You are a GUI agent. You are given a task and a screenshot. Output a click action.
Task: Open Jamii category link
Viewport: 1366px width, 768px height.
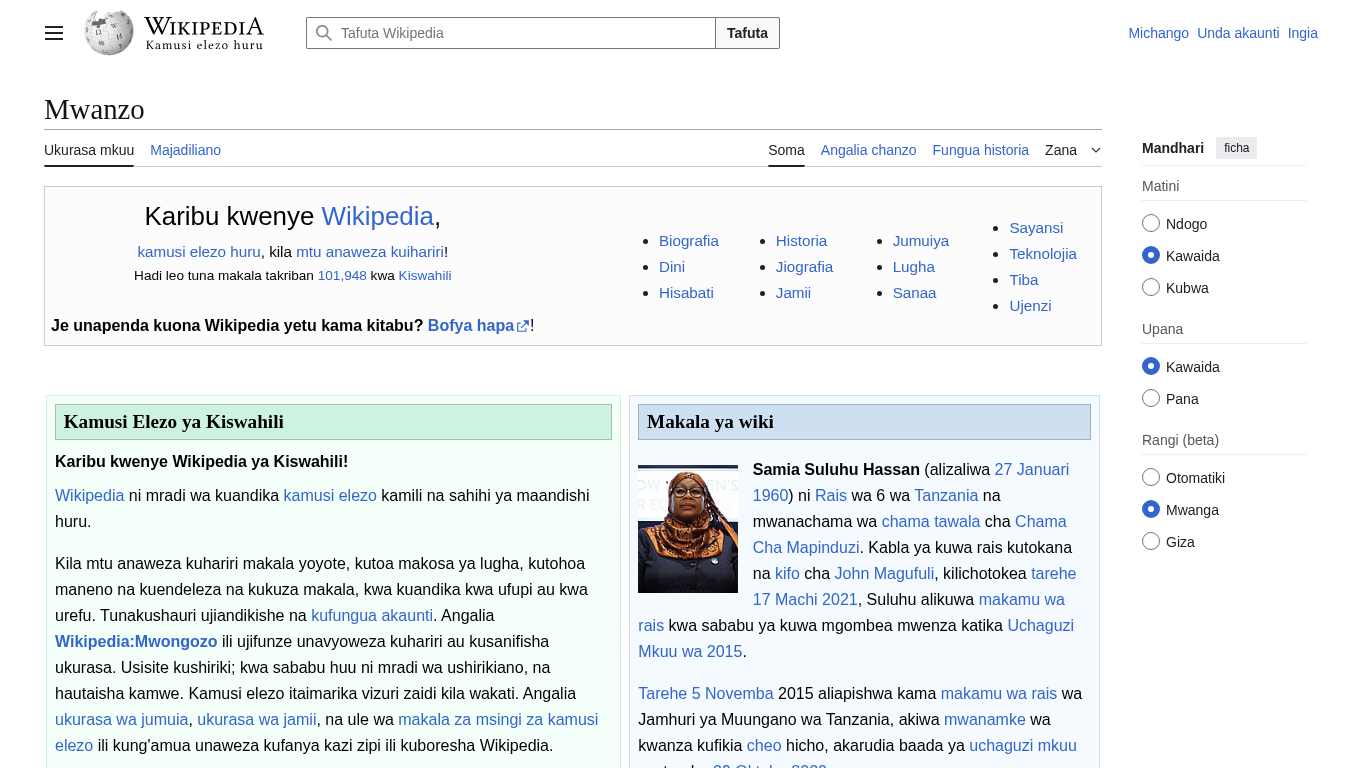tap(793, 293)
